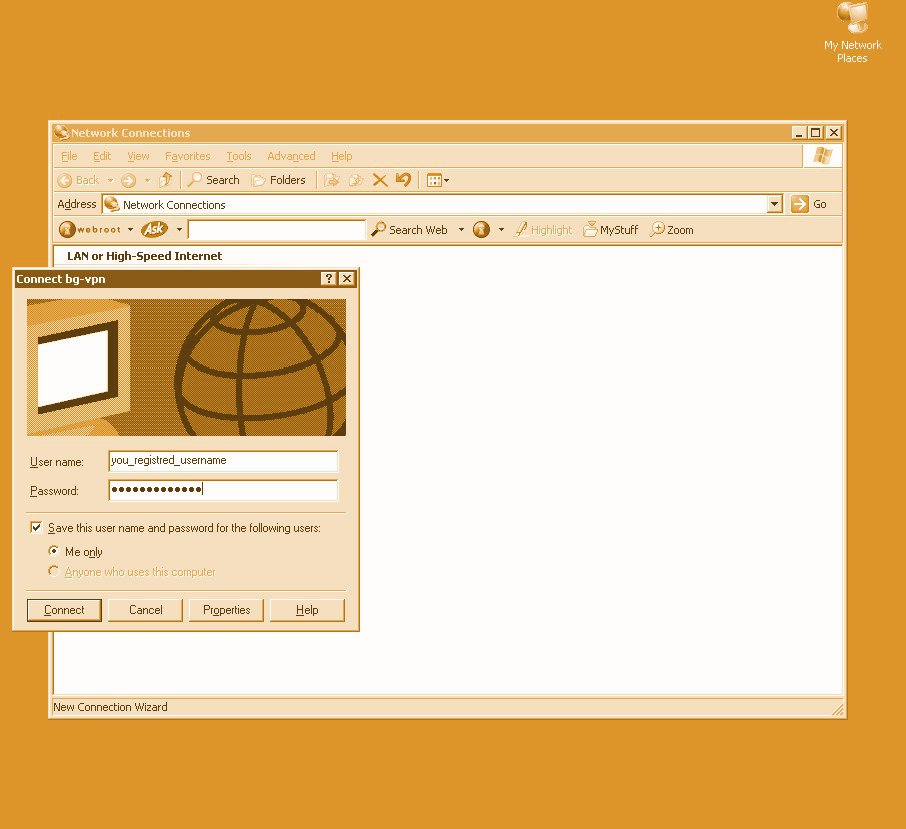Click the Windows flag logo

pyautogui.click(x=822, y=156)
